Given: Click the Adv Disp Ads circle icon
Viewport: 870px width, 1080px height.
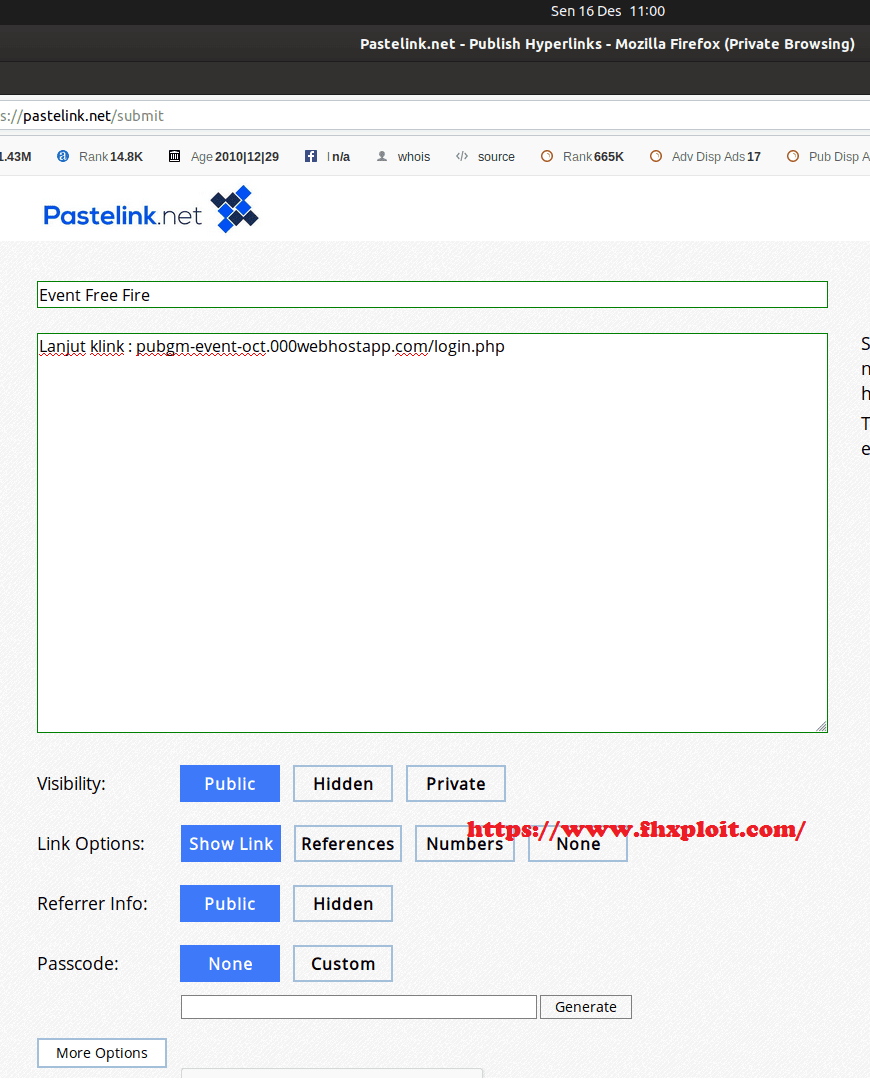Looking at the screenshot, I should (x=656, y=156).
